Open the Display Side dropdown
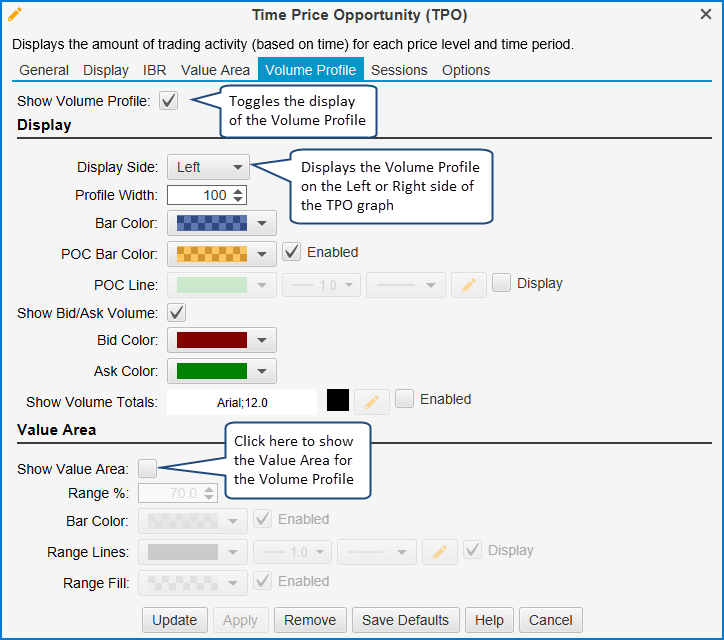724x640 pixels. point(208,167)
